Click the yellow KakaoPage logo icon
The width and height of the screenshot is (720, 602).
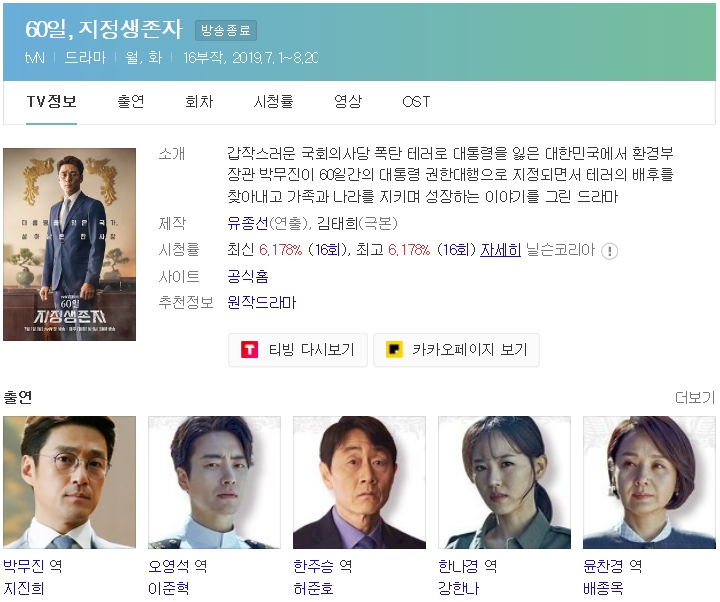point(394,349)
